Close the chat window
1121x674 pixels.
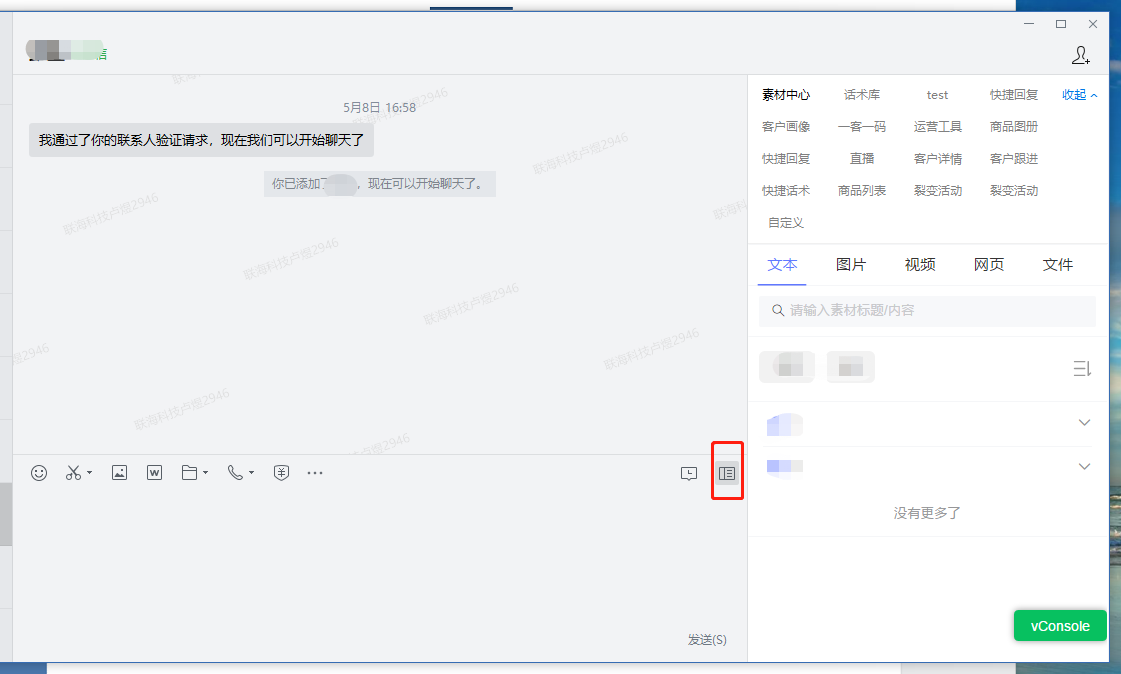(x=1092, y=24)
